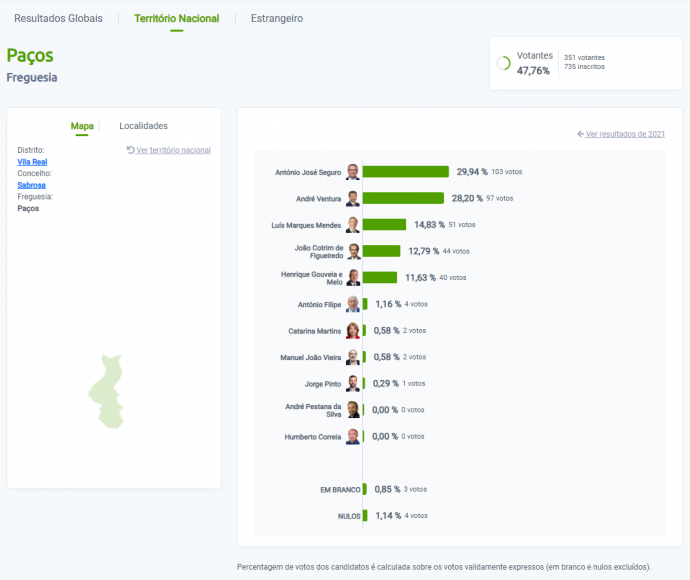Click the back arrow before Ver resultados de 2021
Image resolution: width=690 pixels, height=580 pixels.
[581, 134]
